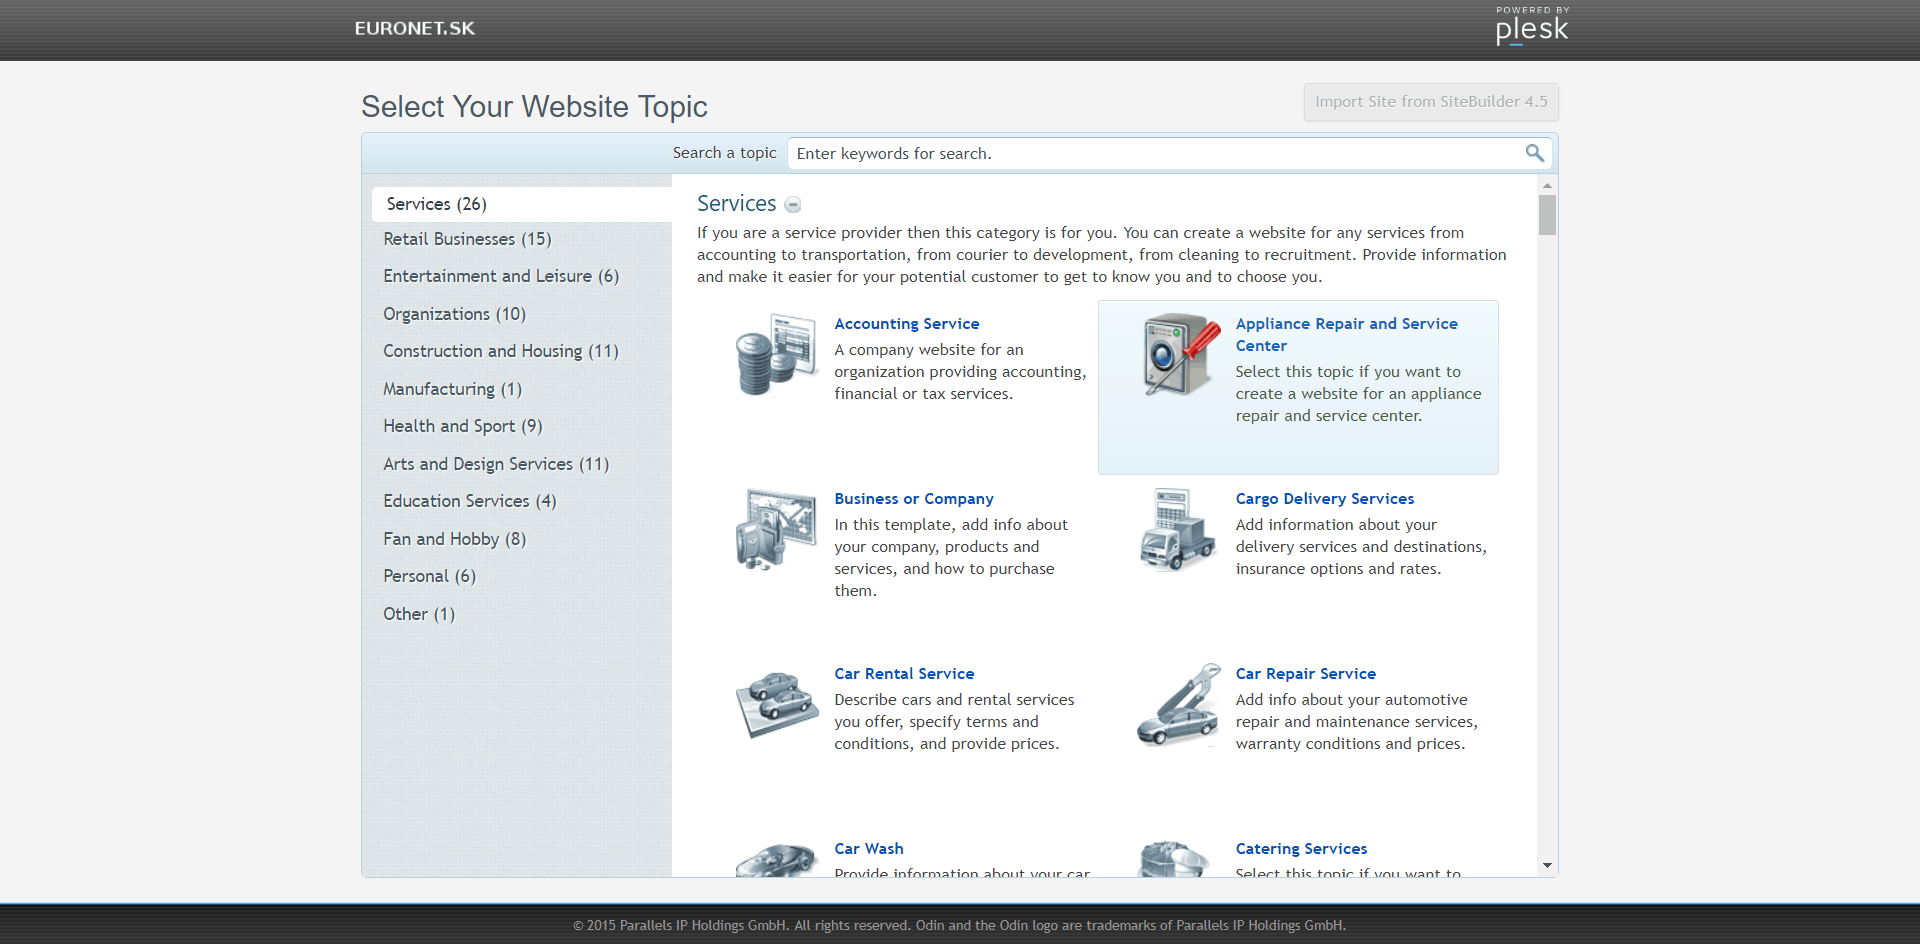Click the Car Rental Service icon
Image resolution: width=1920 pixels, height=944 pixels.
777,704
